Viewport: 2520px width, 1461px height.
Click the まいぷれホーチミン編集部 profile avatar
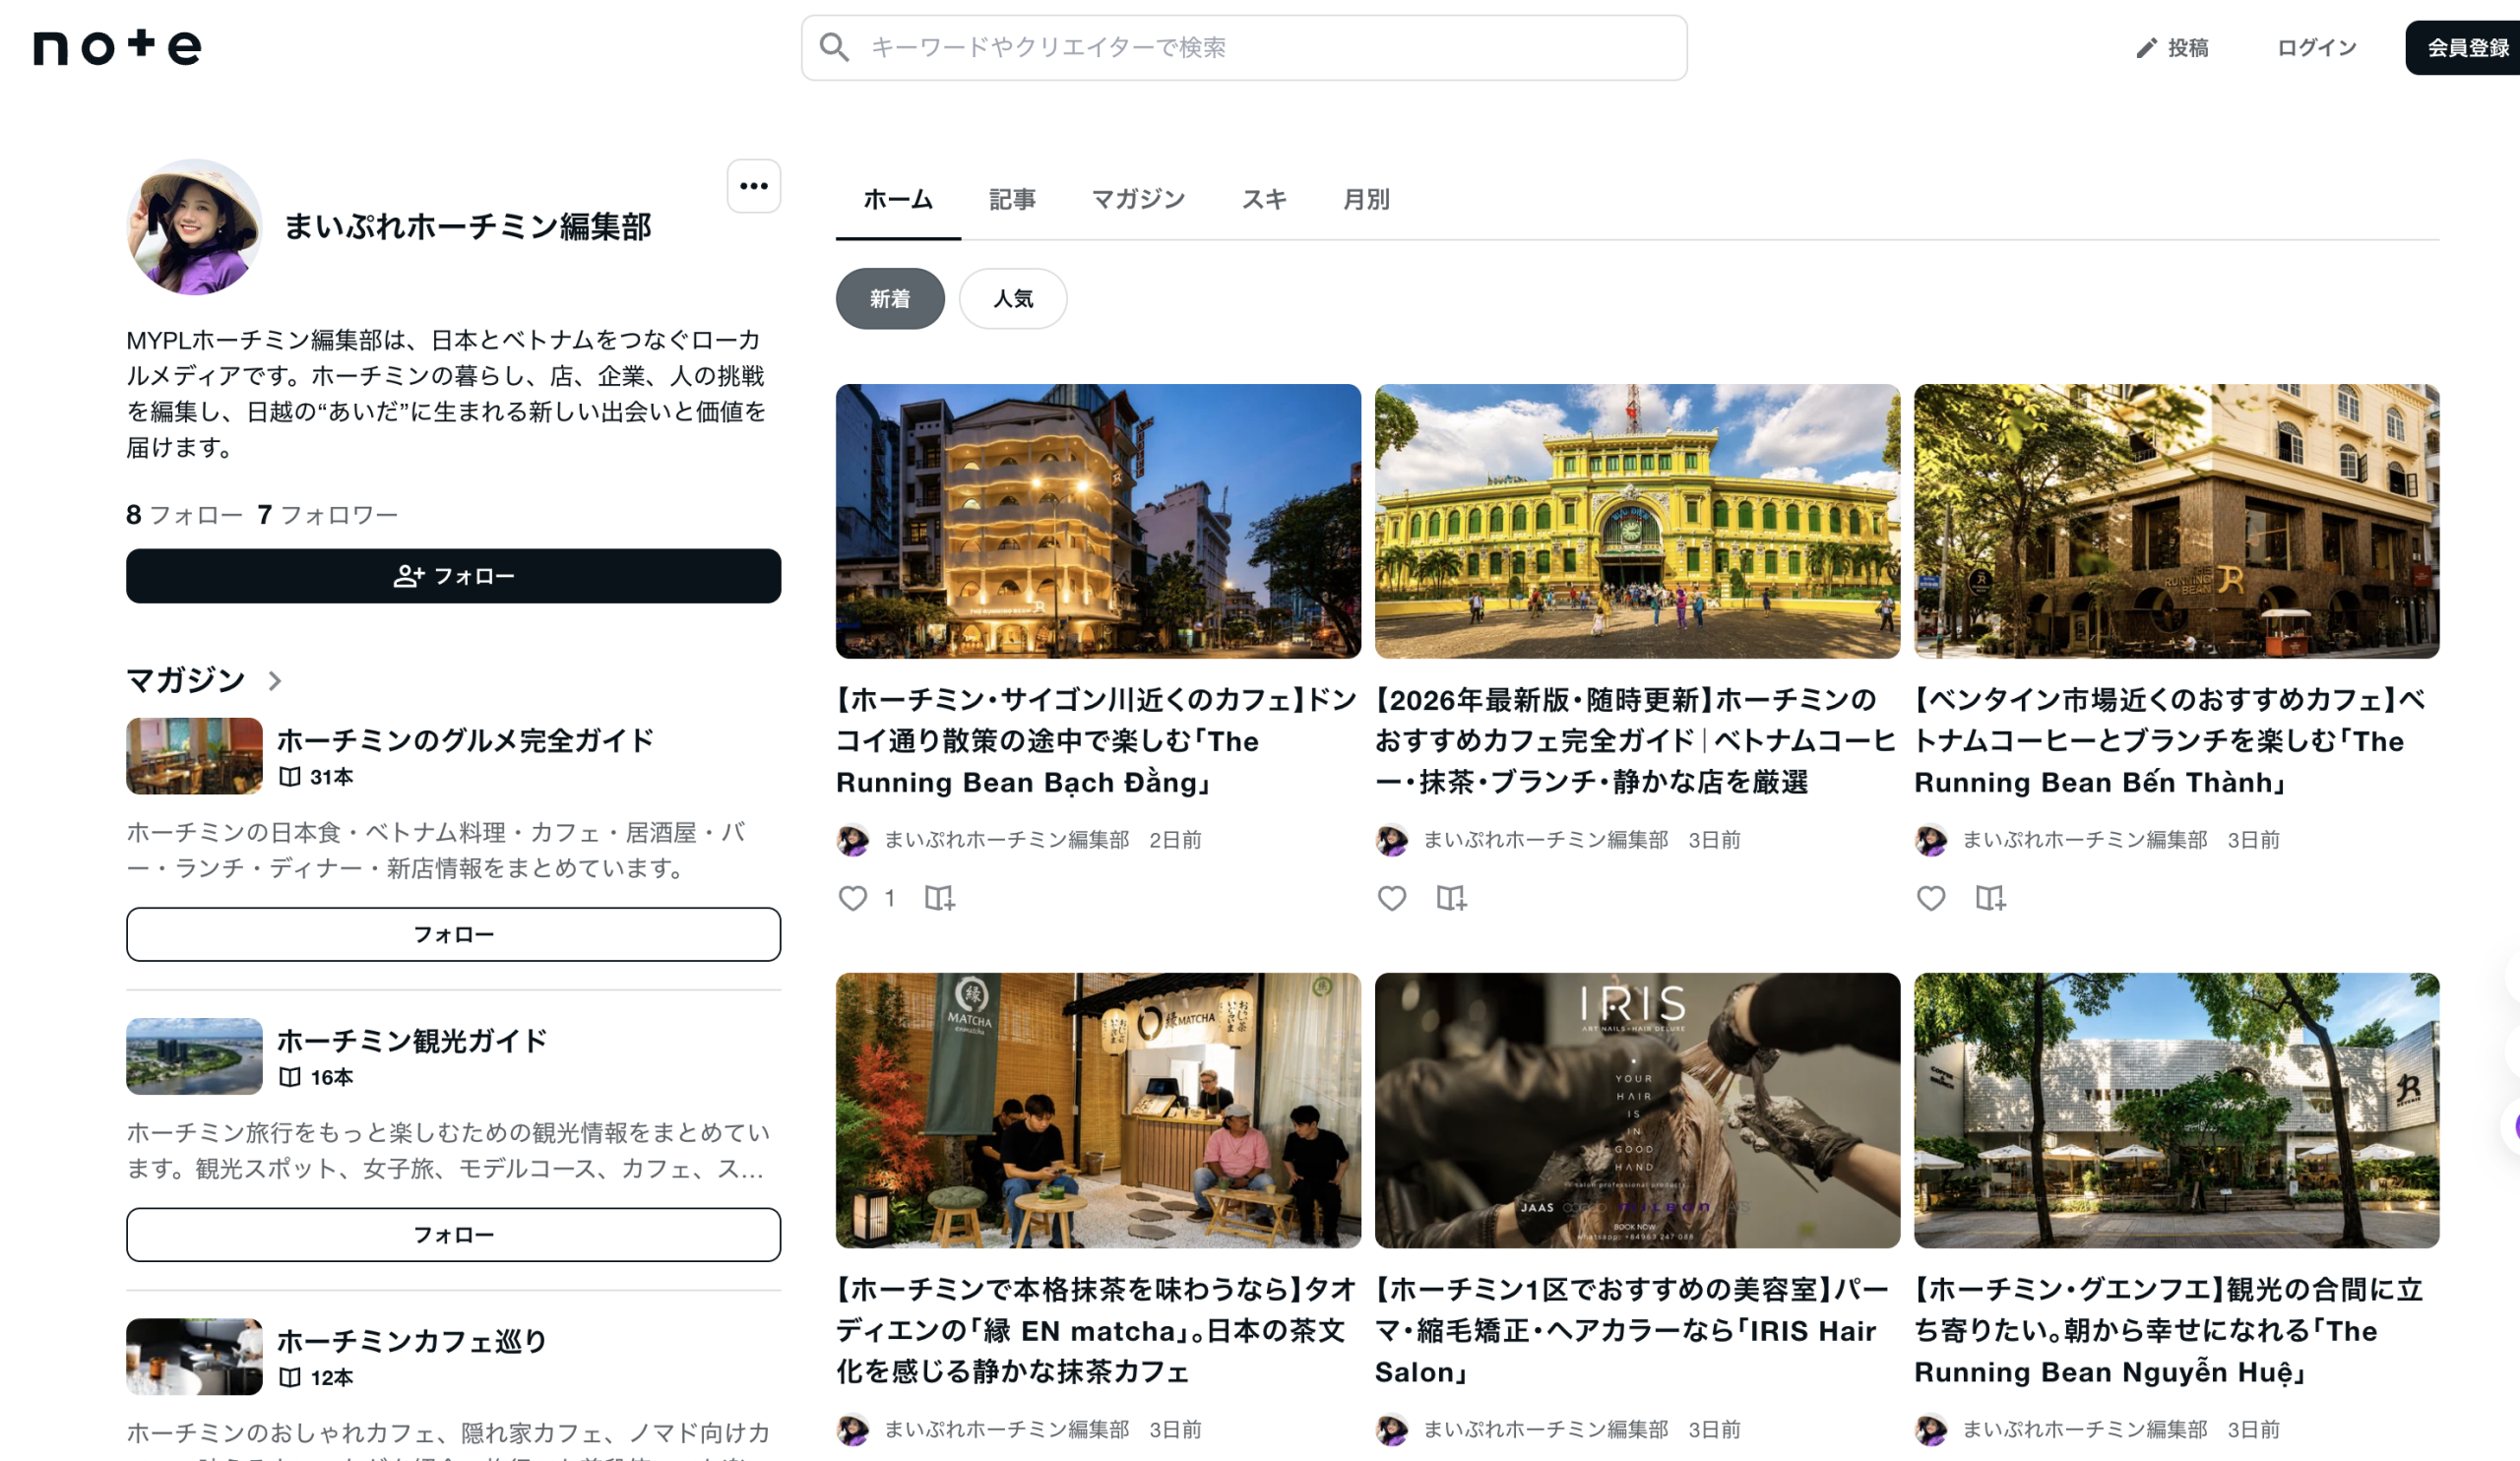195,227
